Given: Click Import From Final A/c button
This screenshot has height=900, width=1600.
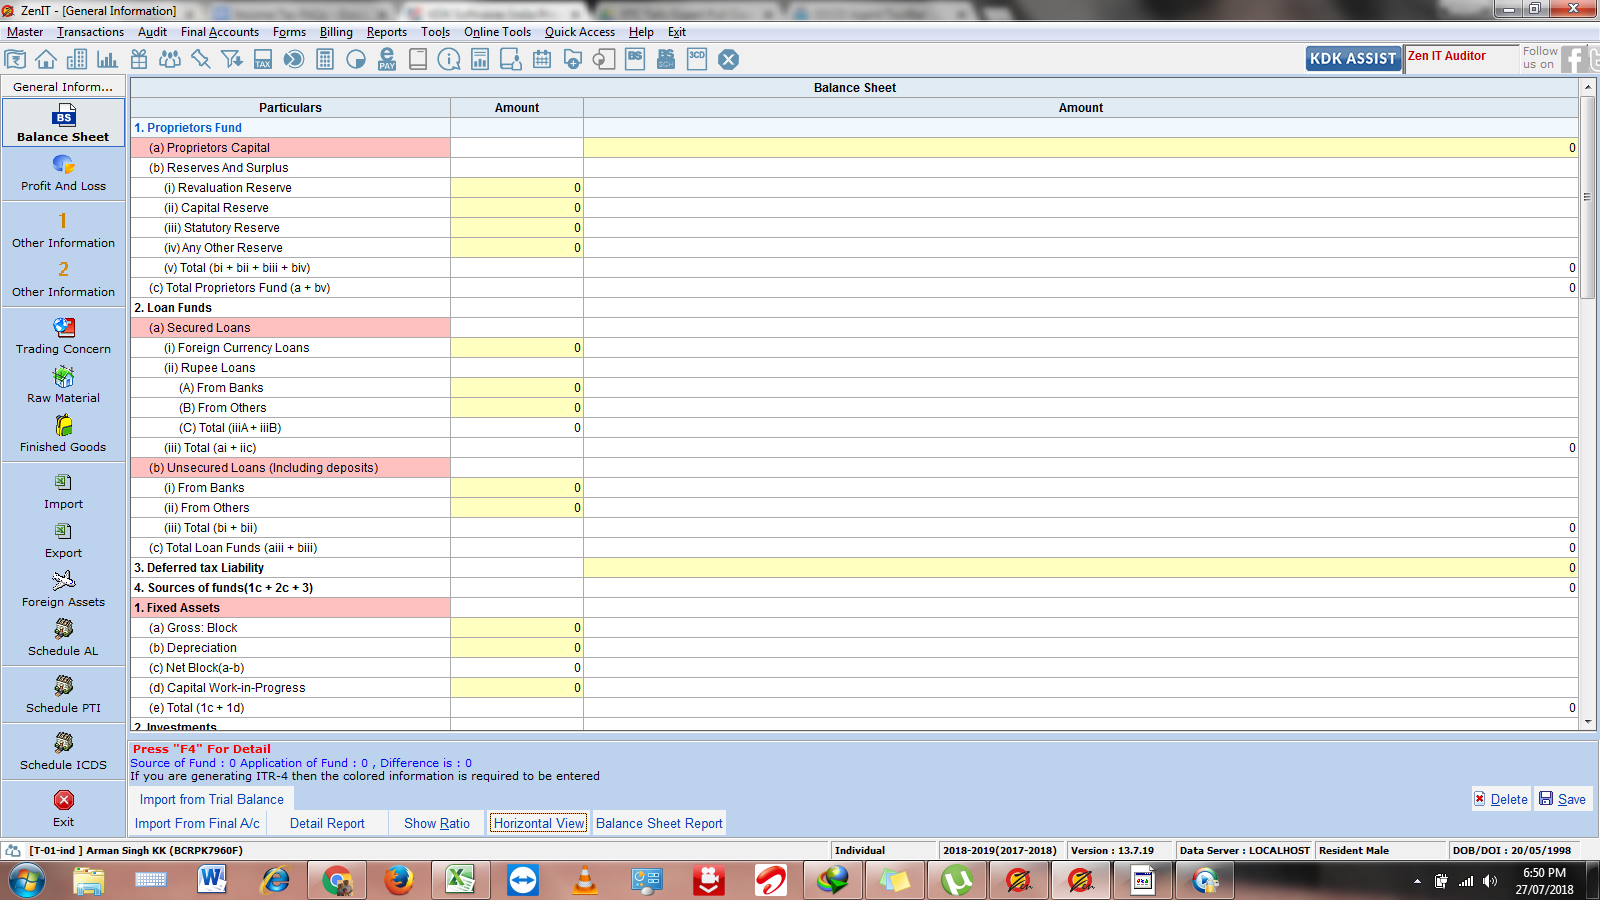Looking at the screenshot, I should (197, 823).
